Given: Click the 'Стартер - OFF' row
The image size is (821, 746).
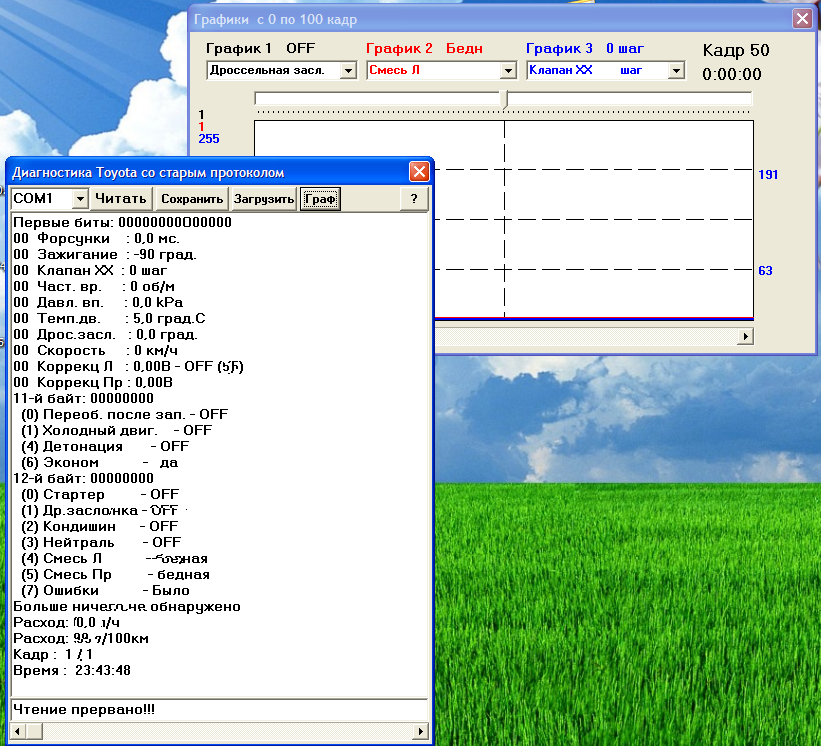Looking at the screenshot, I should pos(100,495).
